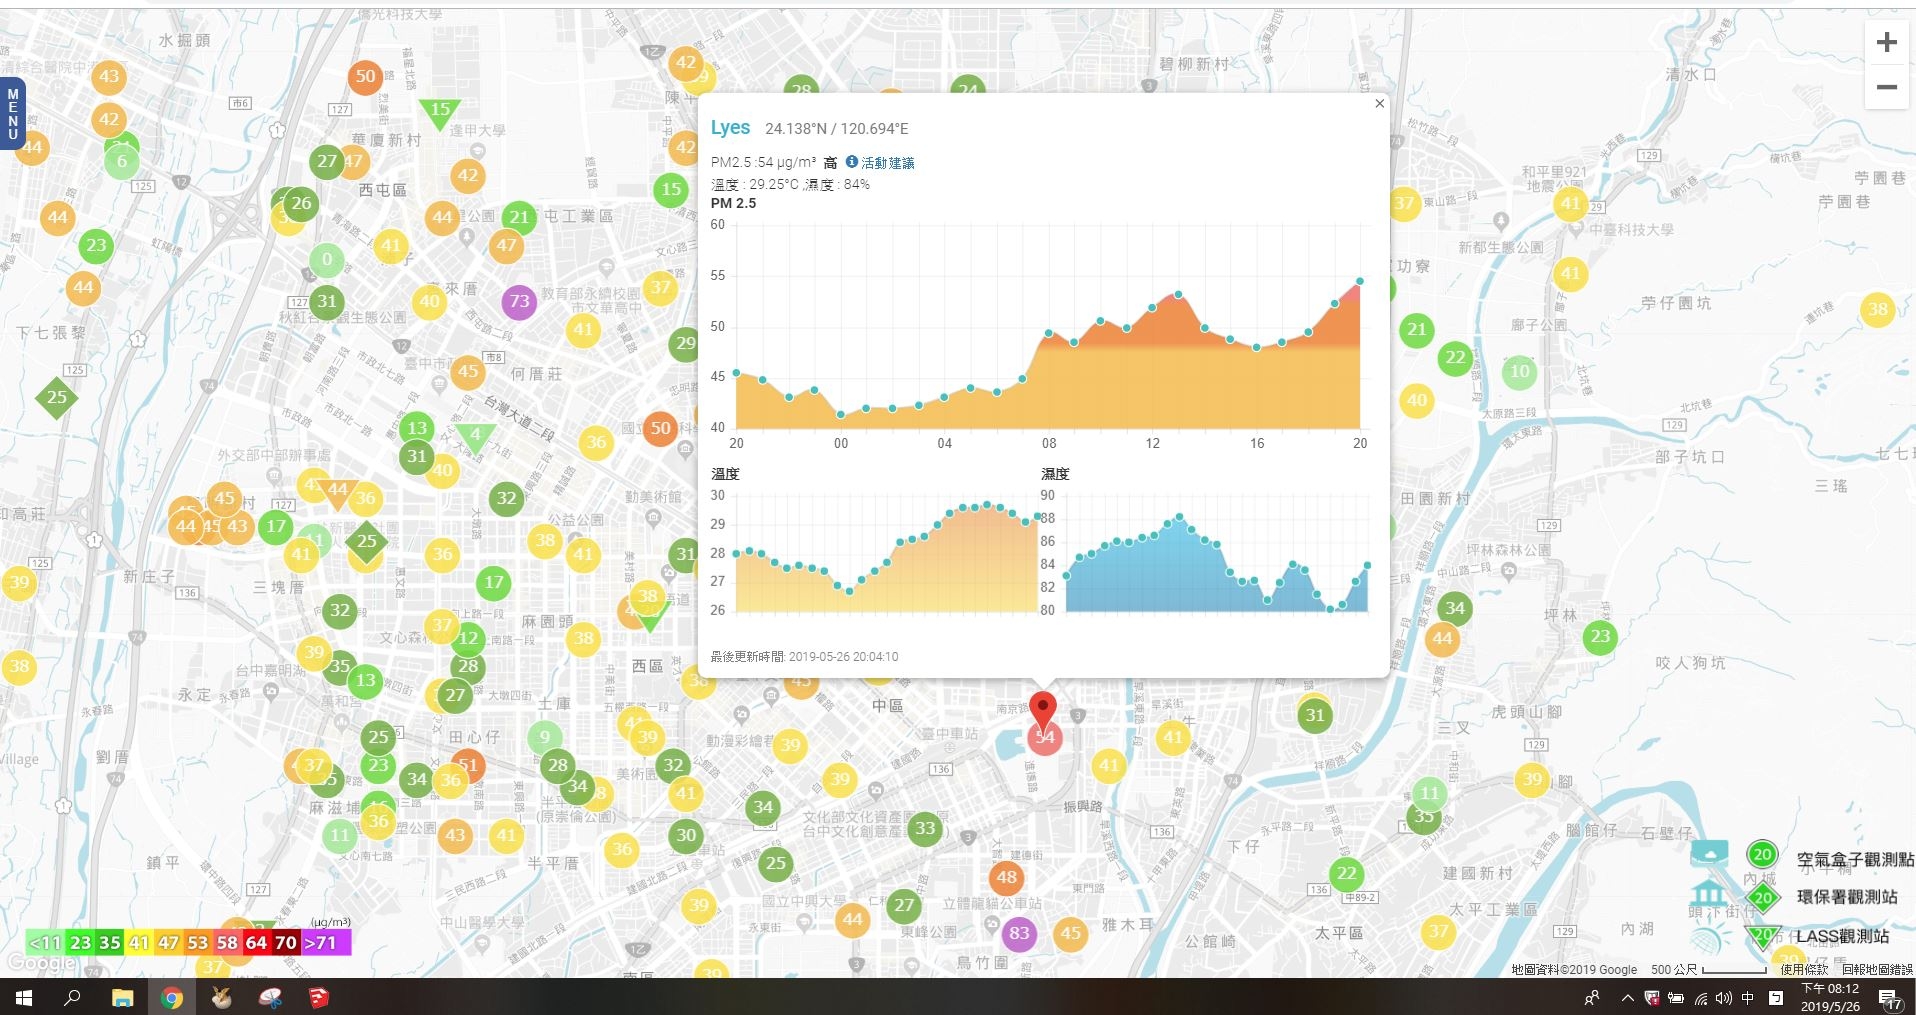Click the red location pin on the map

pyautogui.click(x=1043, y=711)
